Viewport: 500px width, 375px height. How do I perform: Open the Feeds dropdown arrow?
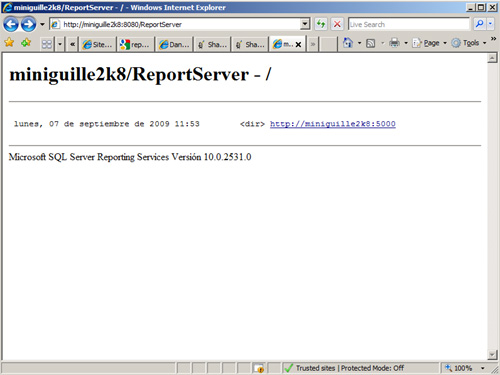tap(382, 43)
